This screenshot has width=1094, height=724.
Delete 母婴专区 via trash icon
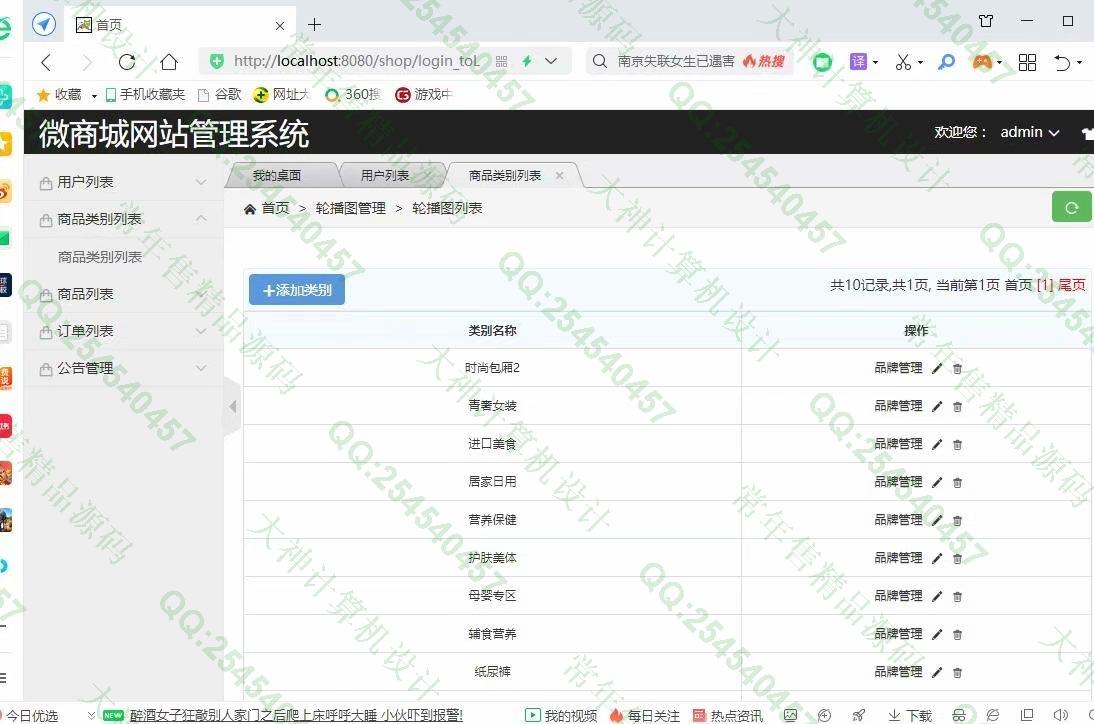[x=957, y=596]
